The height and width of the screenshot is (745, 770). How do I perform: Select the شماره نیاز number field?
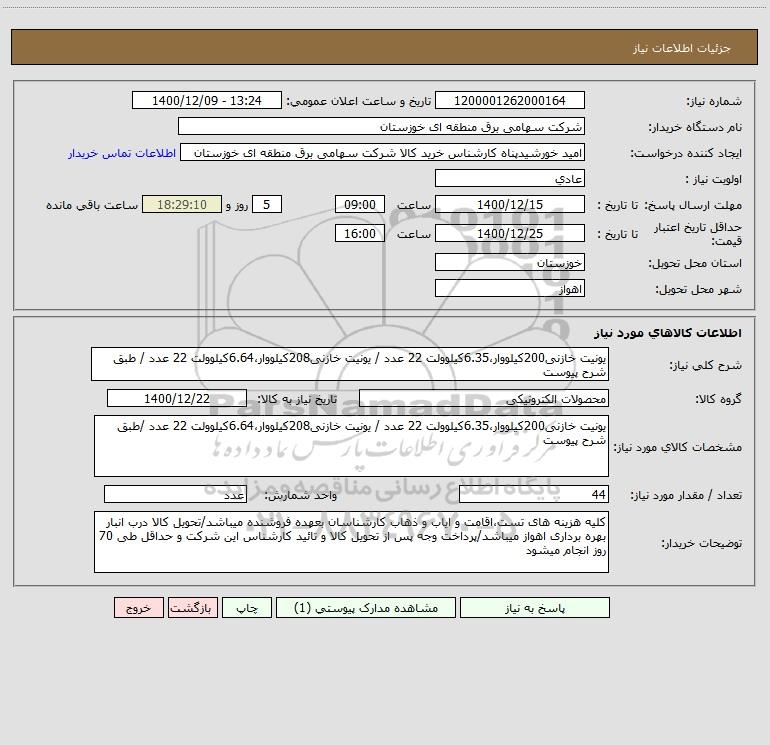click(x=509, y=101)
